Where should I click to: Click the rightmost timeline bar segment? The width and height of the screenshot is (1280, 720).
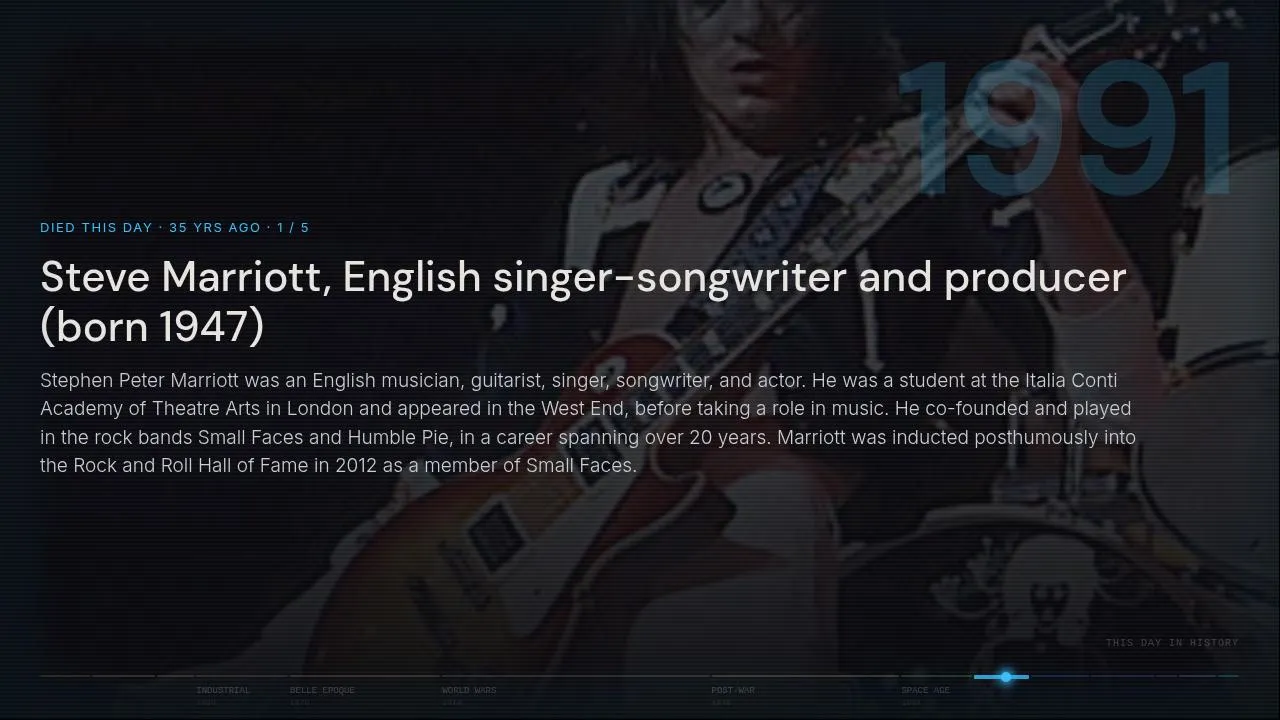[1228, 676]
